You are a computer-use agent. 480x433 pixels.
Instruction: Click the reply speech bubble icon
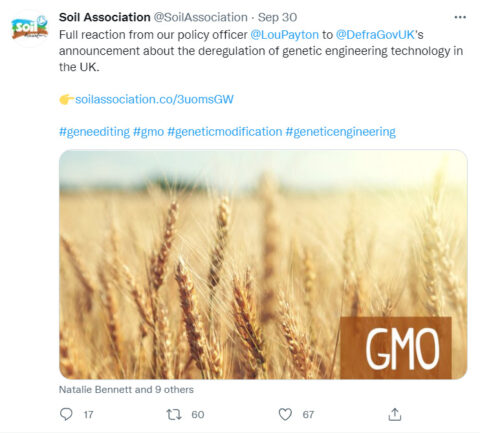(x=66, y=414)
